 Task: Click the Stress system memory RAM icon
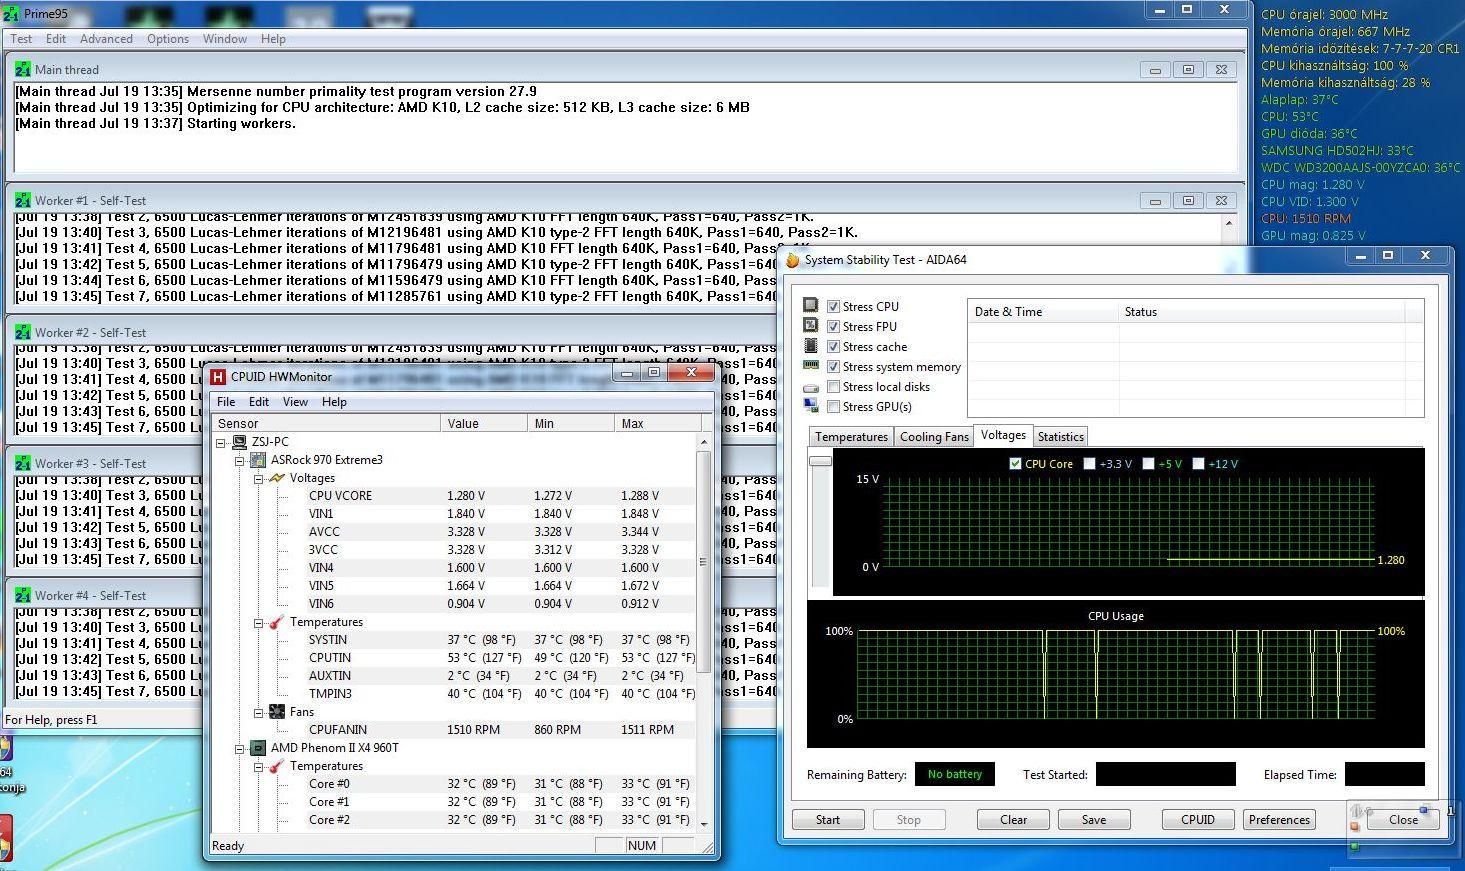coord(811,366)
